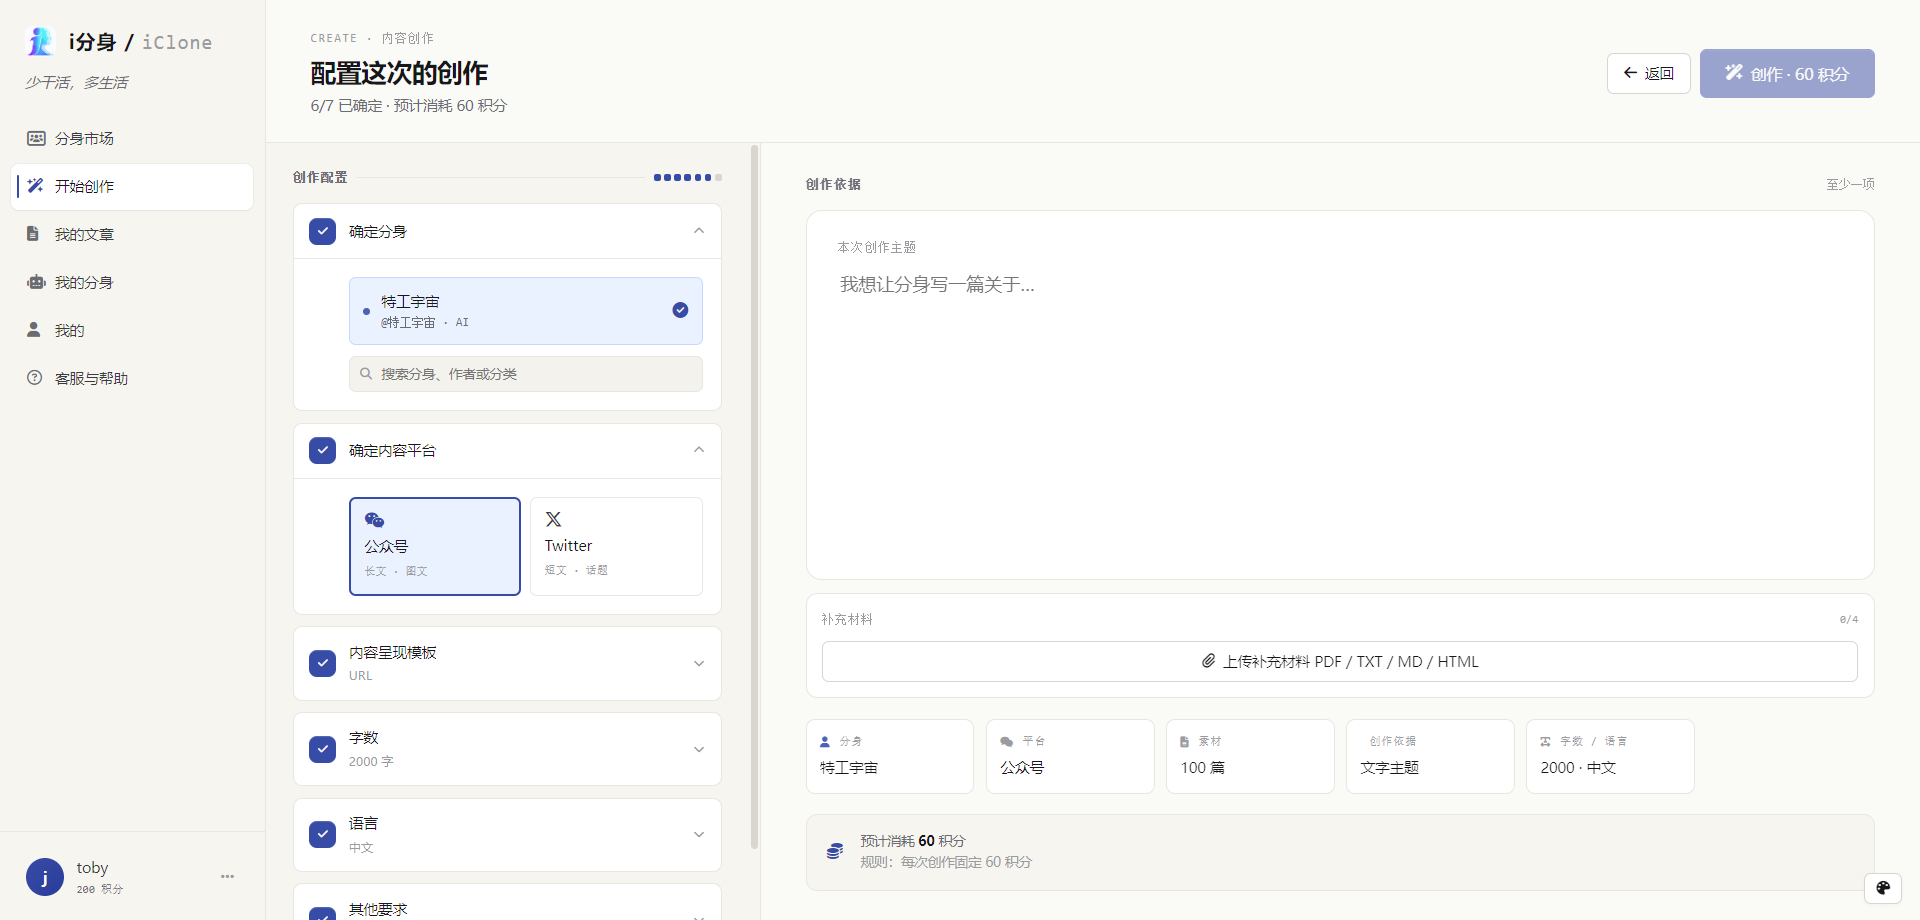Open the user menu three-dots icon
The height and width of the screenshot is (920, 1920).
coord(228,876)
